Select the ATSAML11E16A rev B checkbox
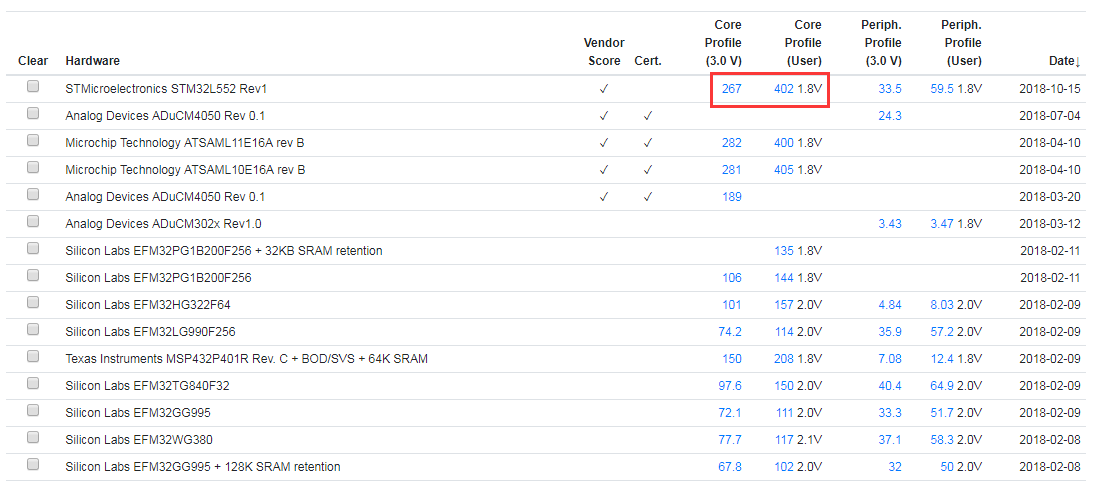 click(x=33, y=140)
